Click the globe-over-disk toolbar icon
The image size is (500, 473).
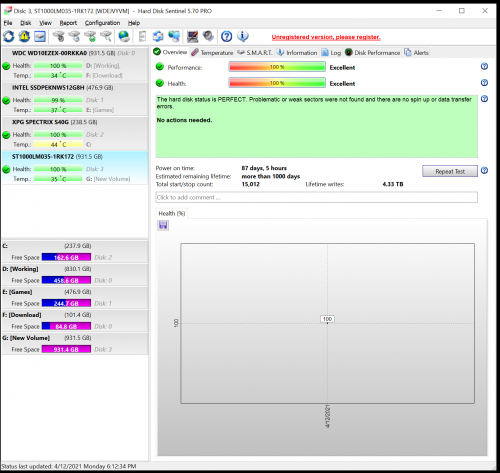click(x=124, y=36)
